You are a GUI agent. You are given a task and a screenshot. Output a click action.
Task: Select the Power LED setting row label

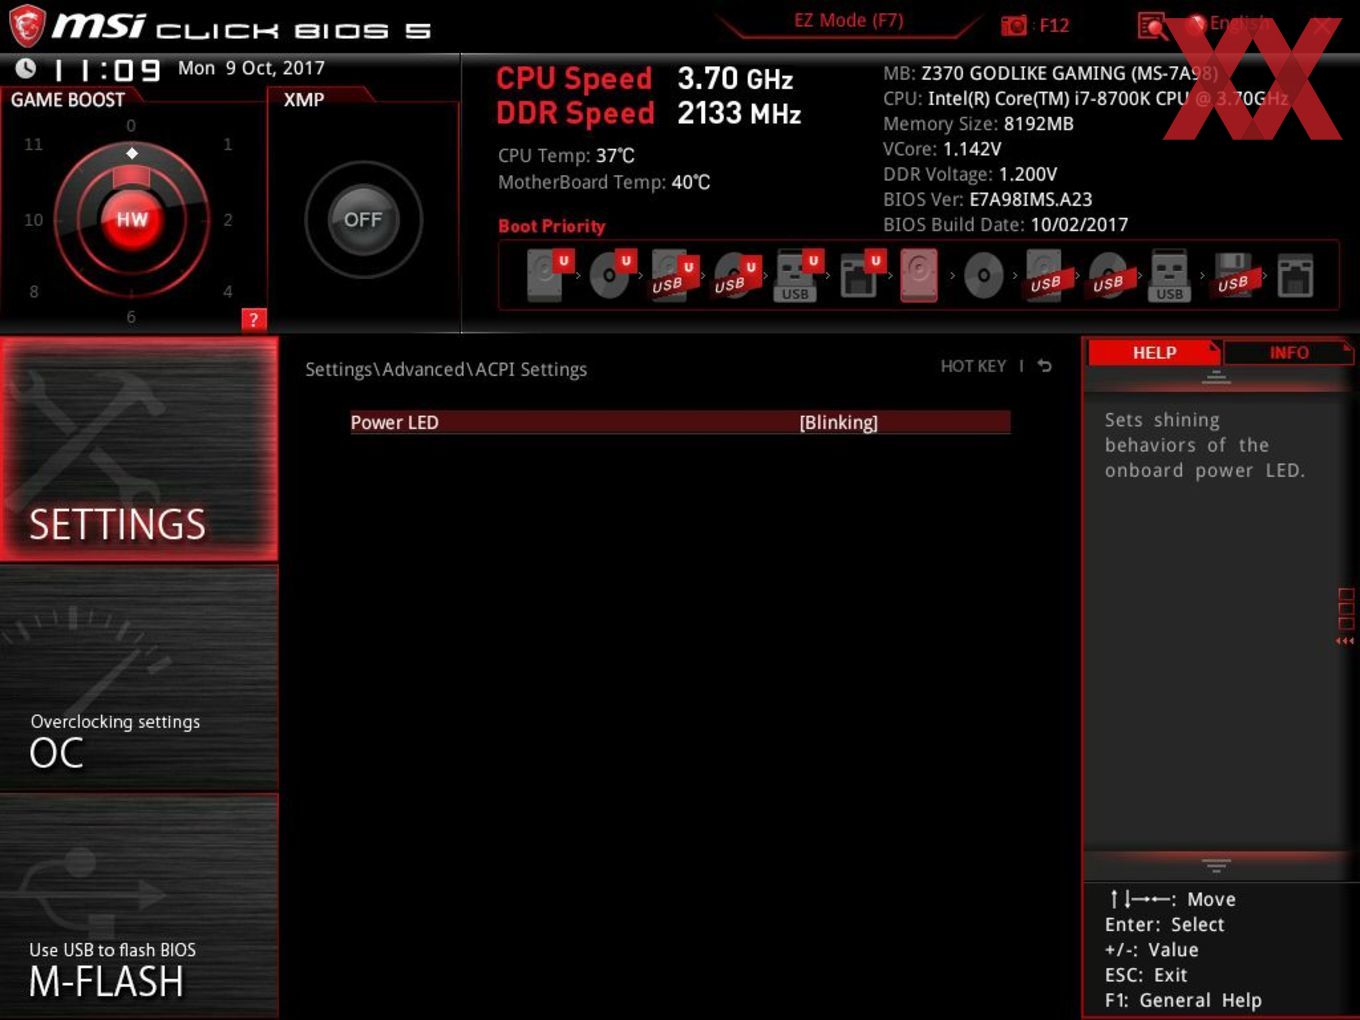point(394,422)
